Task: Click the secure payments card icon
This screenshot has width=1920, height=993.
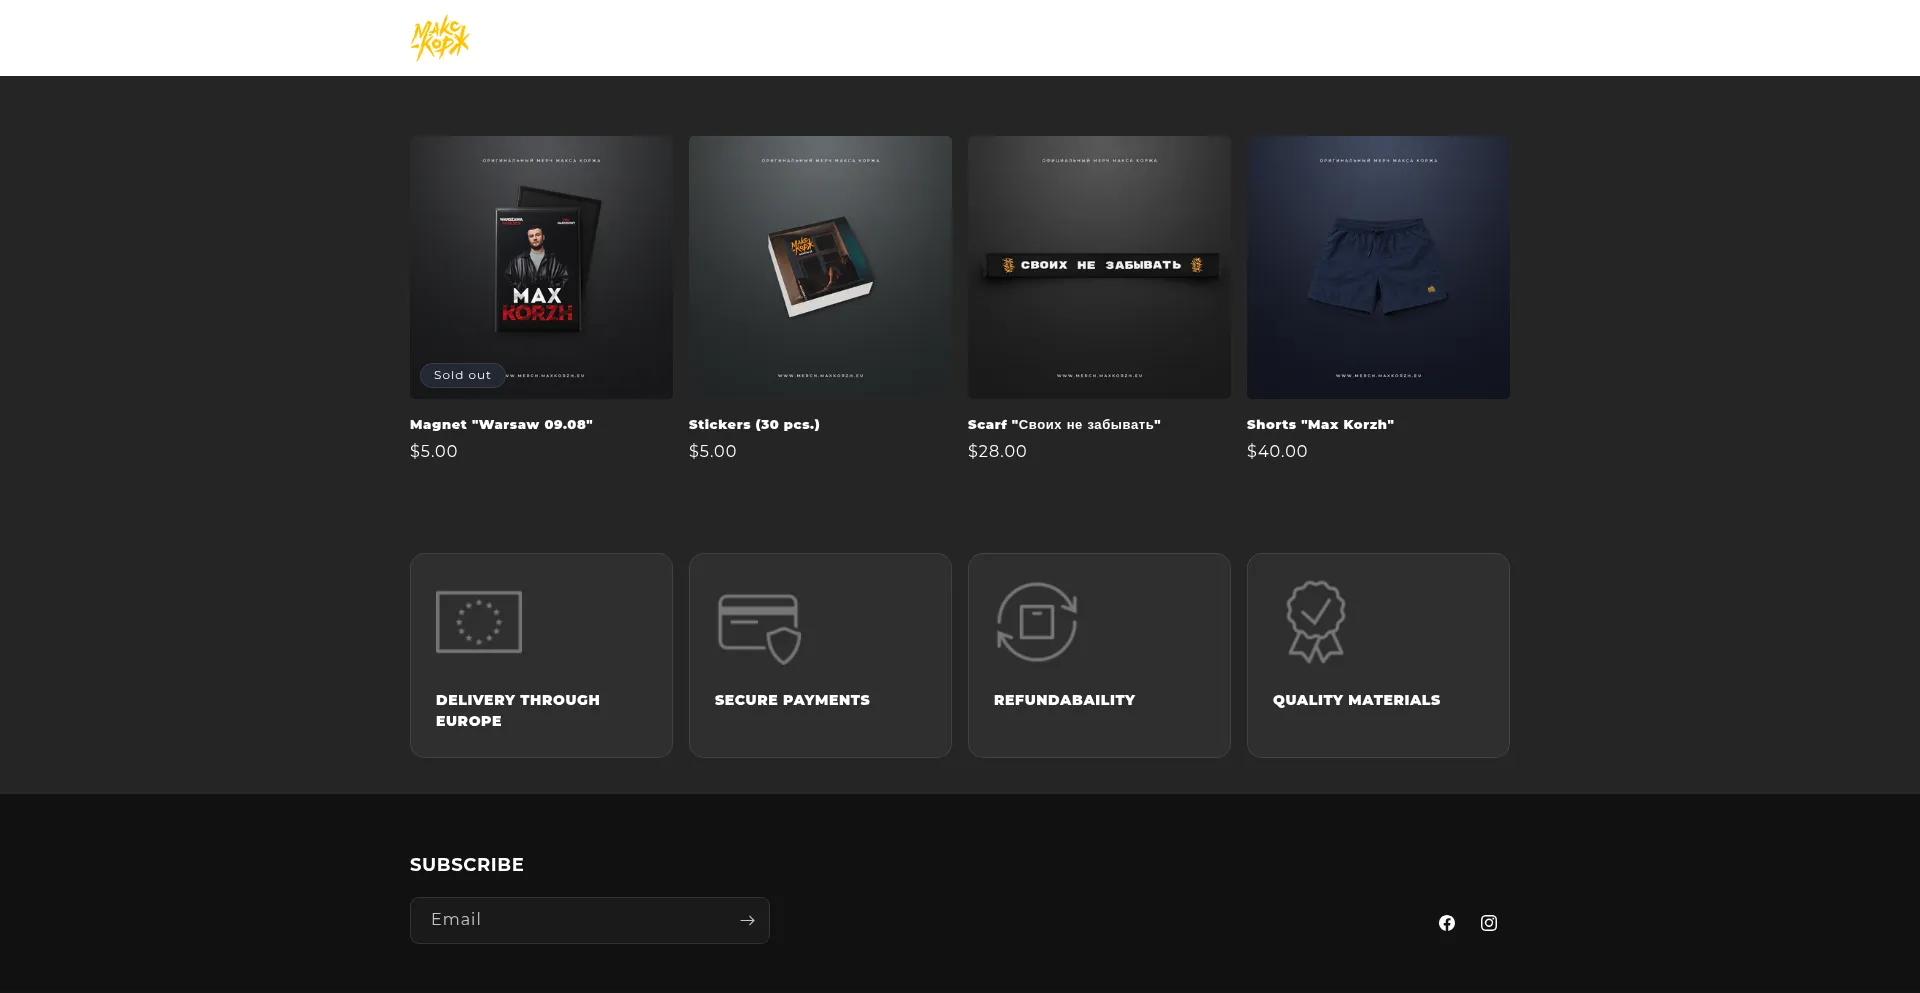Action: click(760, 628)
